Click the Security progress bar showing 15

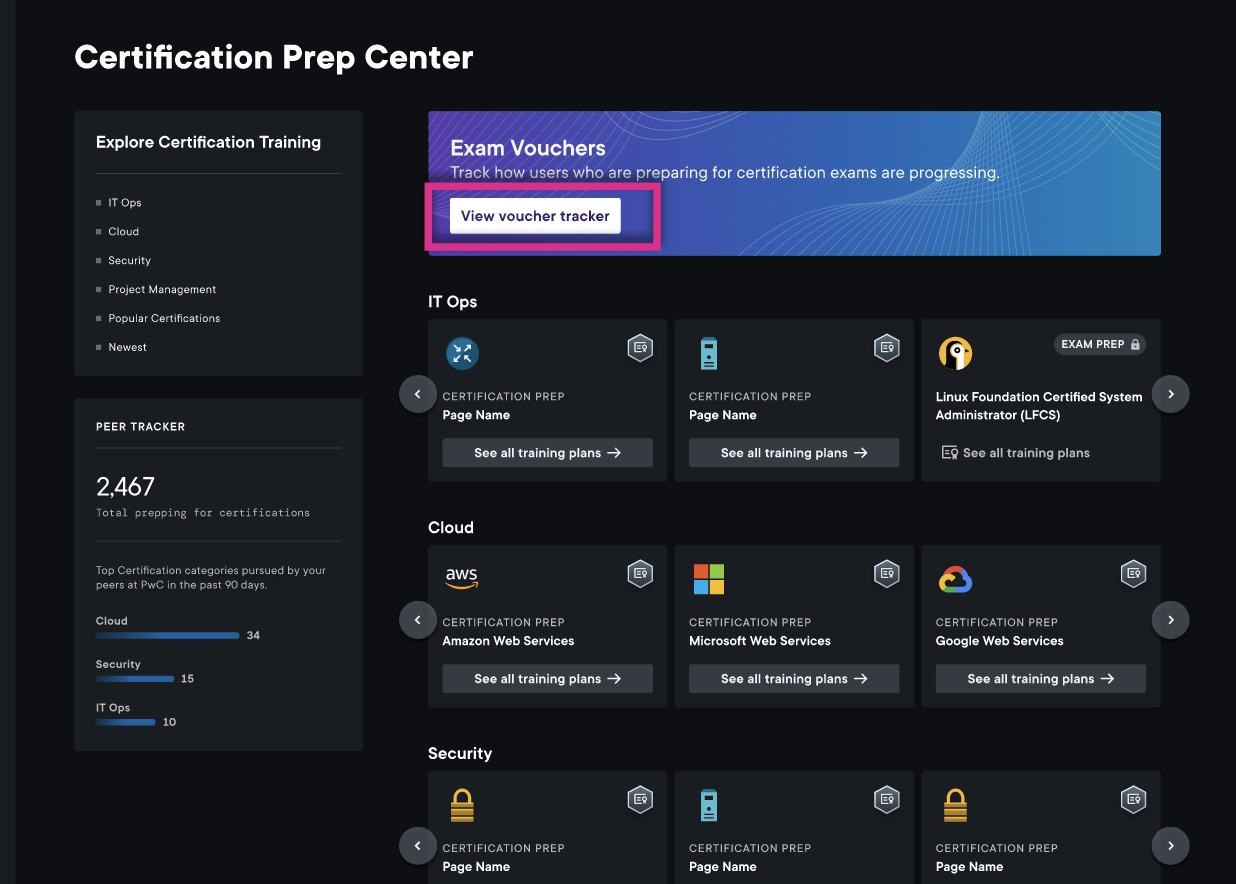click(x=135, y=678)
